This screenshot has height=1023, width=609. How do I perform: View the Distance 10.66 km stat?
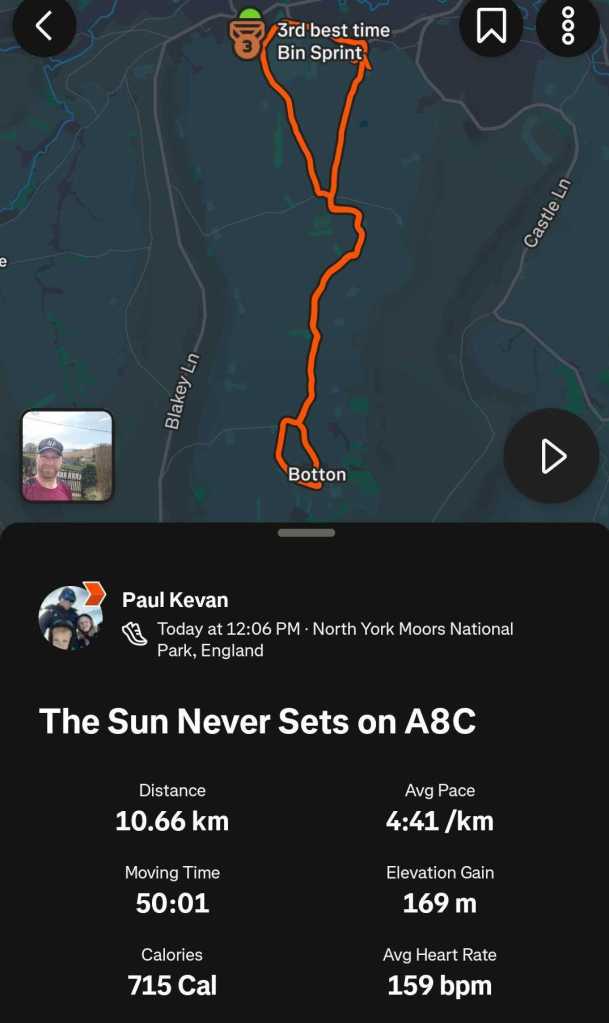172,821
